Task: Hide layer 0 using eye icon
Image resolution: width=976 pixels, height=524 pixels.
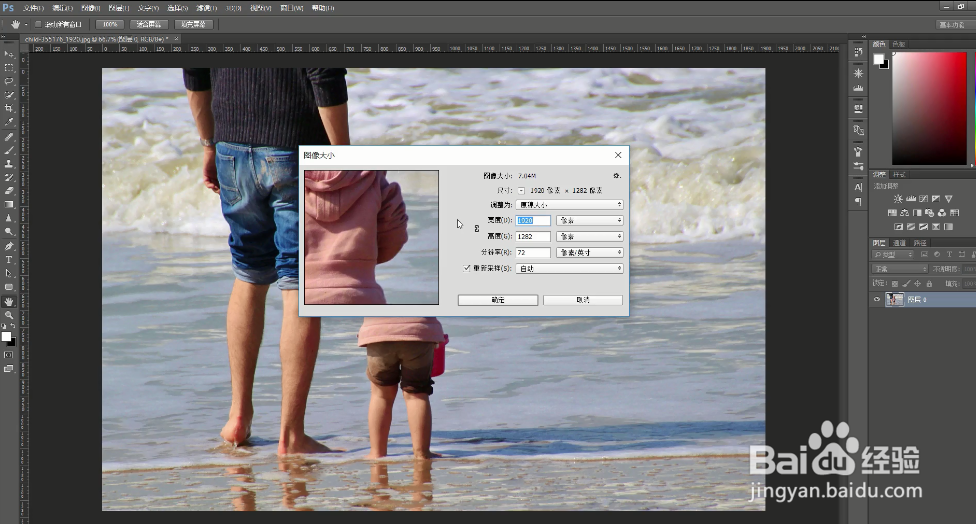Action: (x=877, y=299)
